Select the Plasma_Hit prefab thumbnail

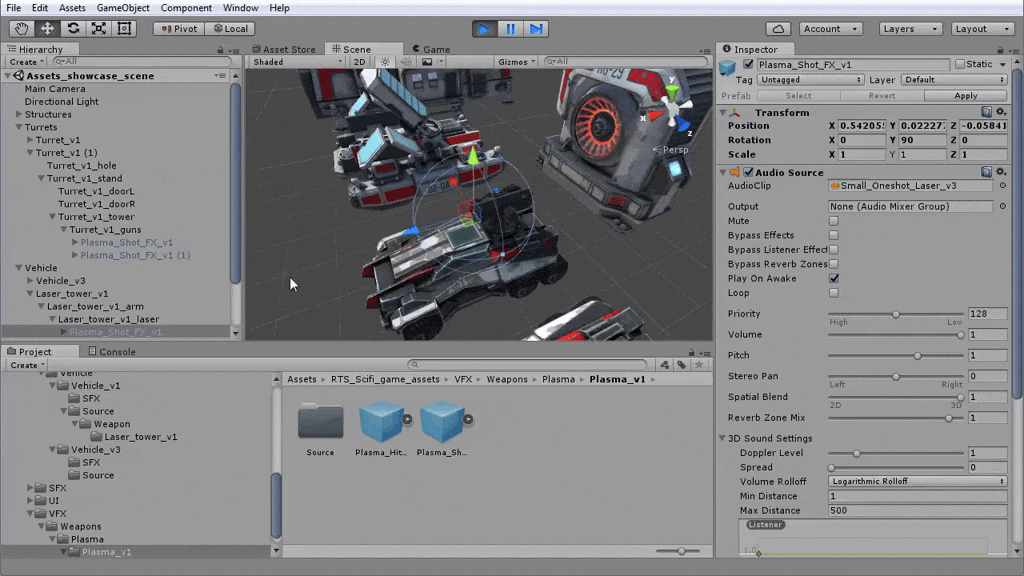coord(381,422)
